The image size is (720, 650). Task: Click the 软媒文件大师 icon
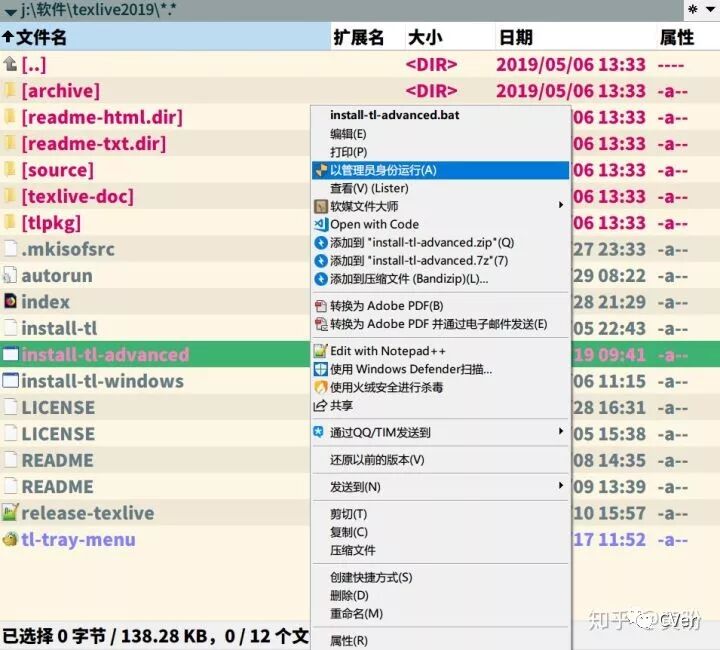[x=321, y=206]
